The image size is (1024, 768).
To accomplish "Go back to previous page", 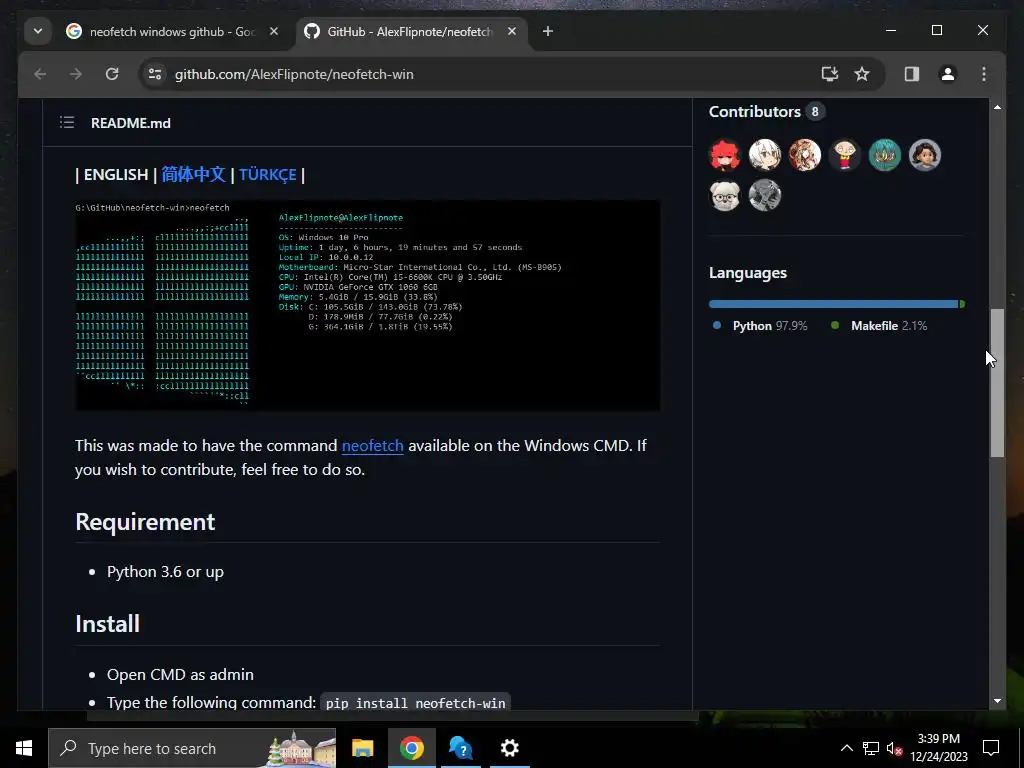I will click(40, 74).
